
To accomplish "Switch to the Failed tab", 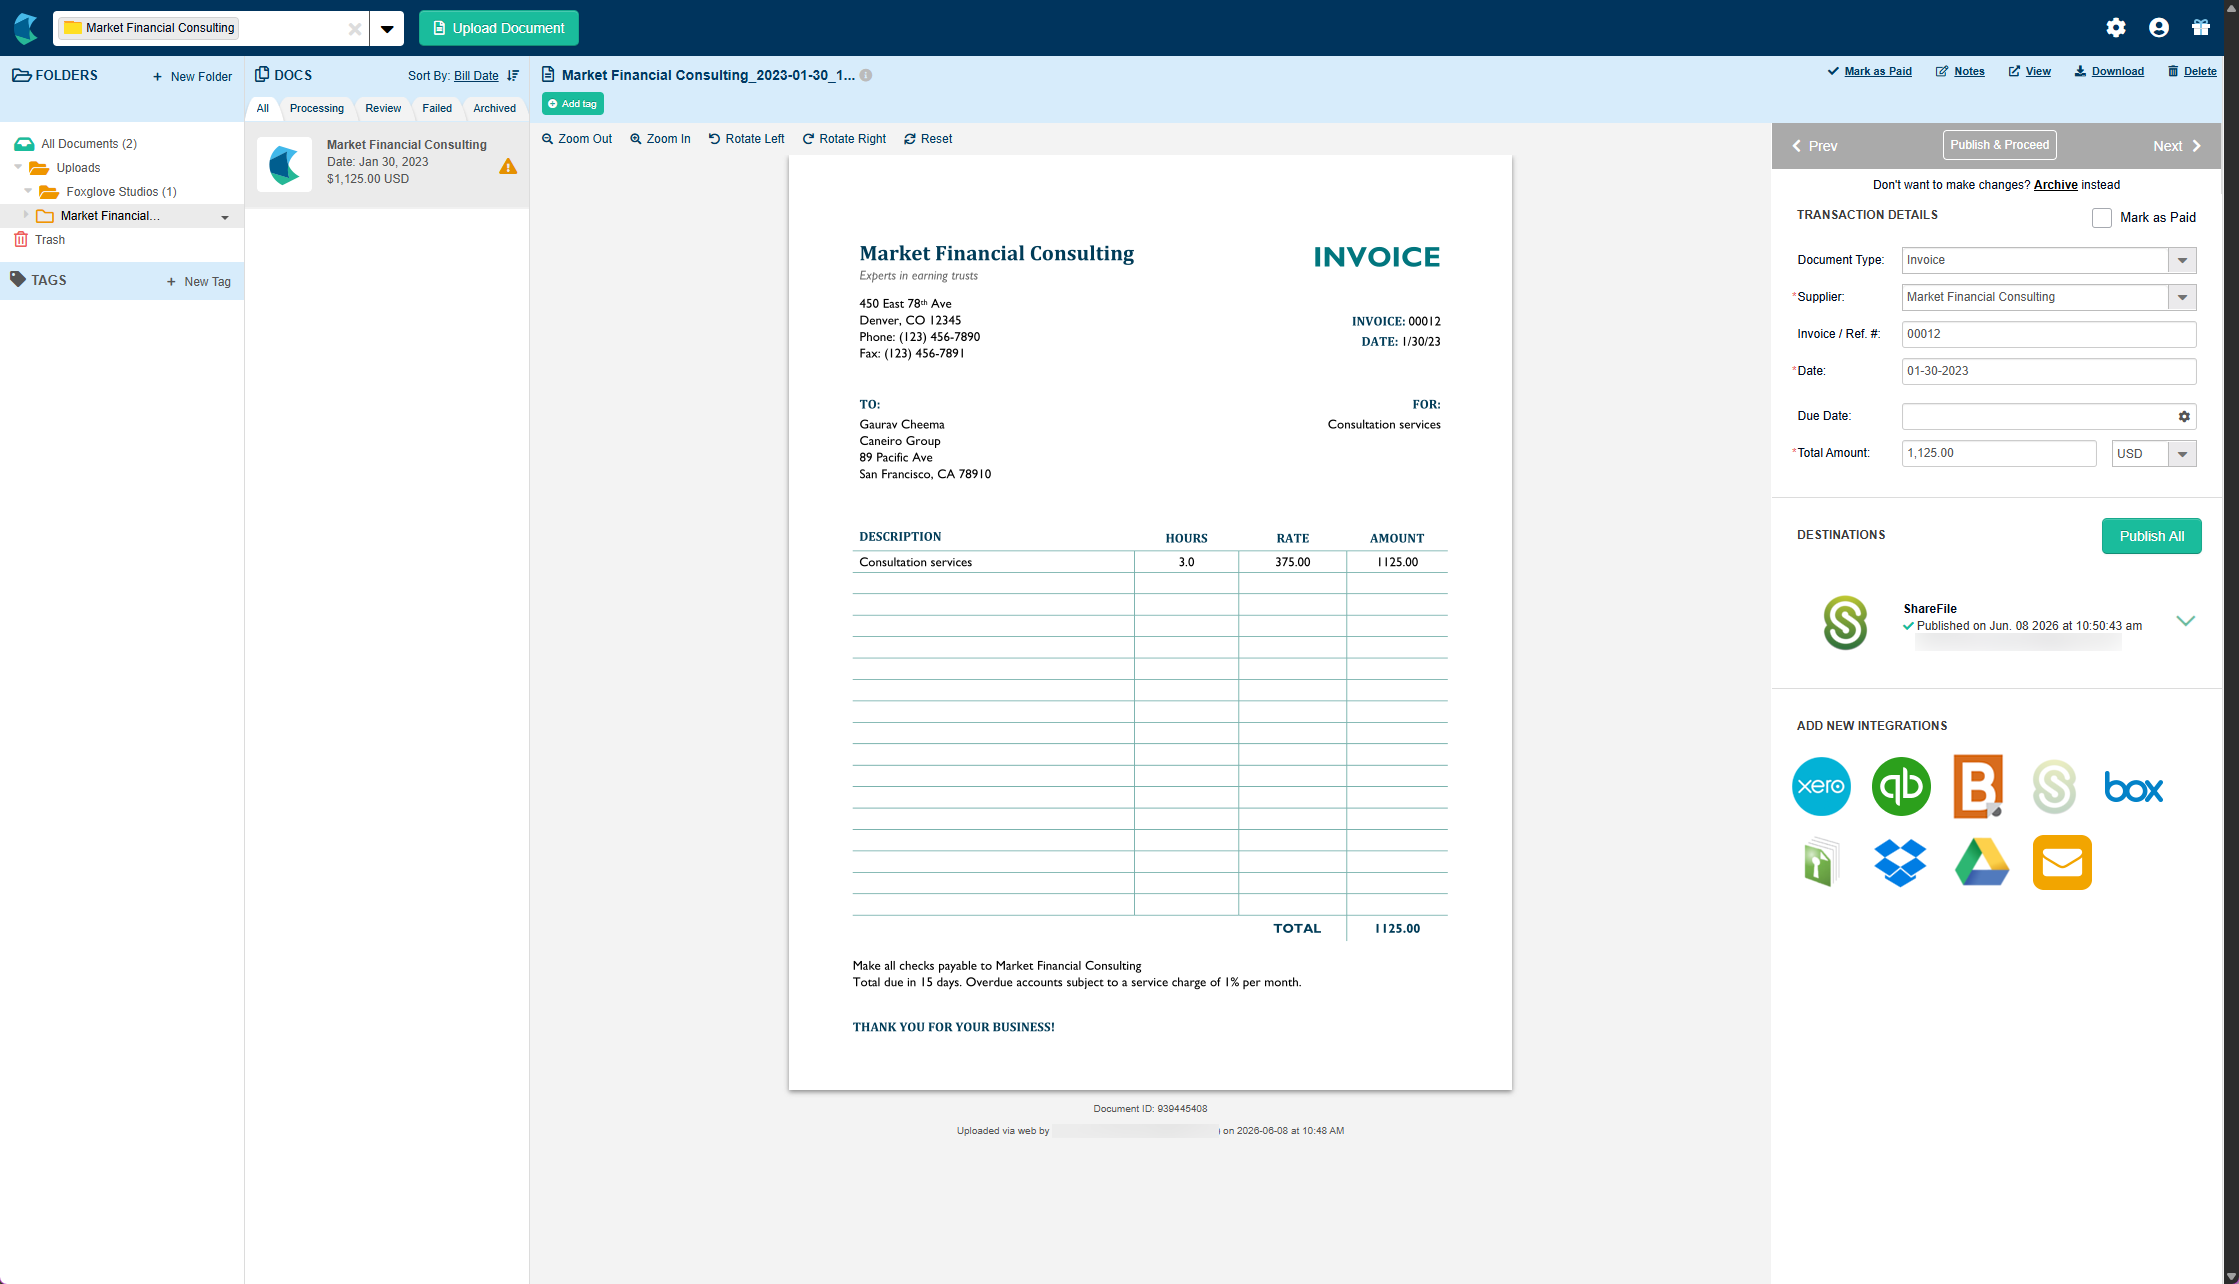I will [x=437, y=108].
